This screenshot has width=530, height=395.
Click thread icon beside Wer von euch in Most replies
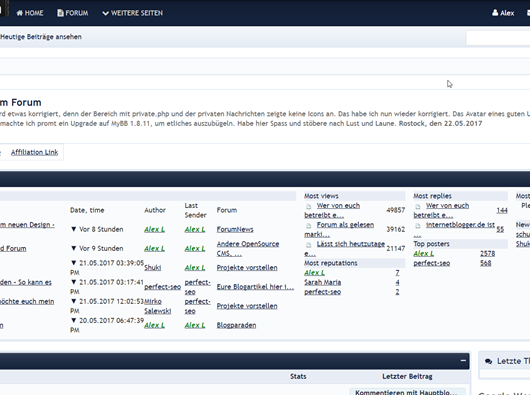418,206
